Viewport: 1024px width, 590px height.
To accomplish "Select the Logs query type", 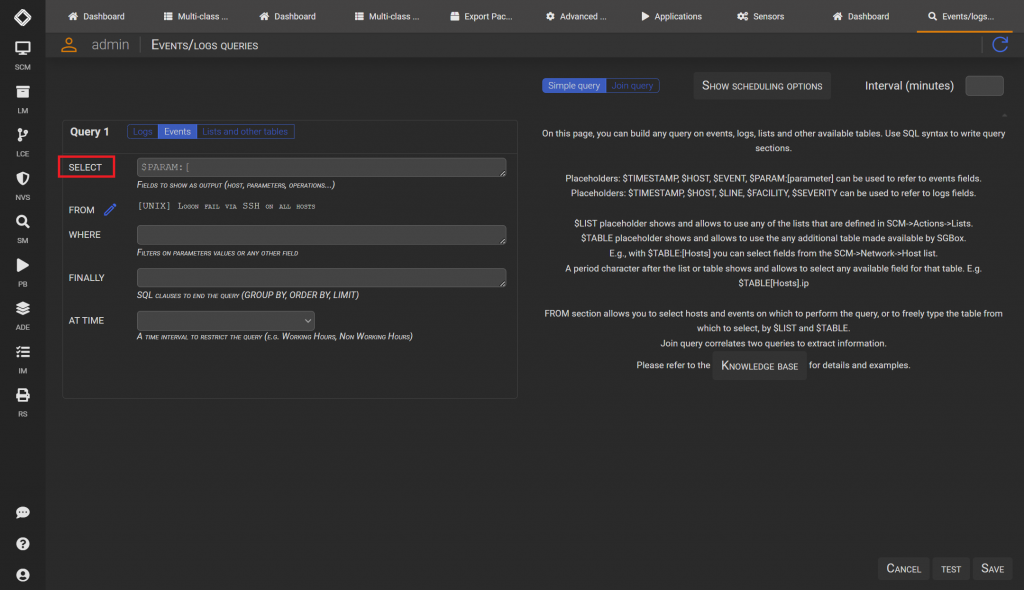I will click(142, 131).
